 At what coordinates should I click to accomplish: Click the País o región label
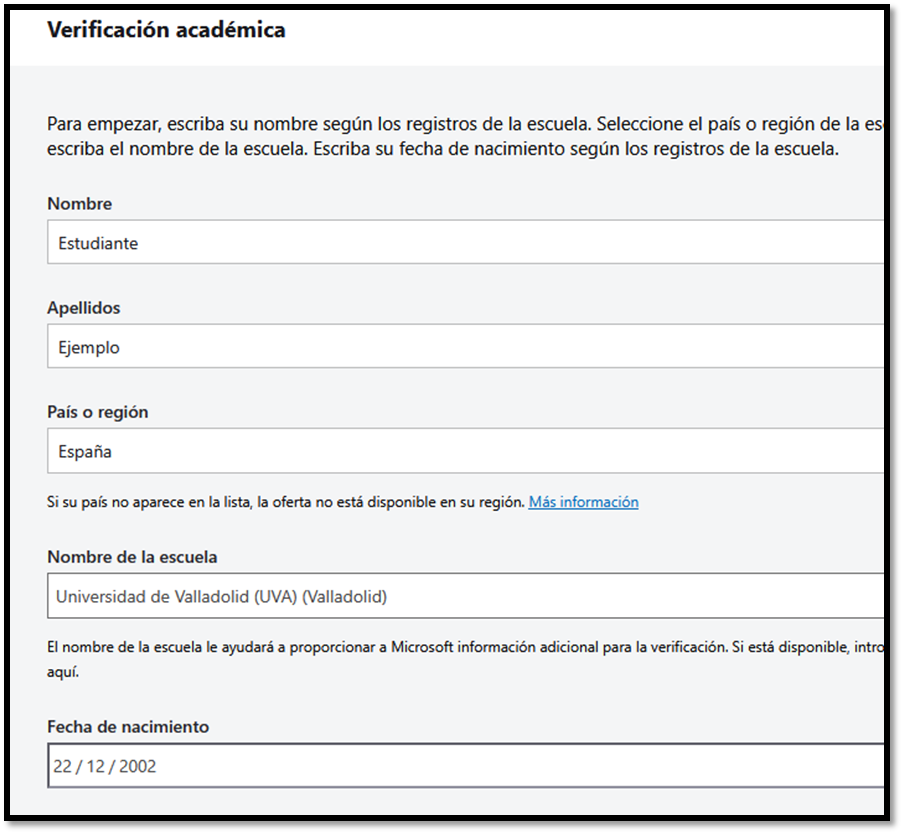(97, 412)
